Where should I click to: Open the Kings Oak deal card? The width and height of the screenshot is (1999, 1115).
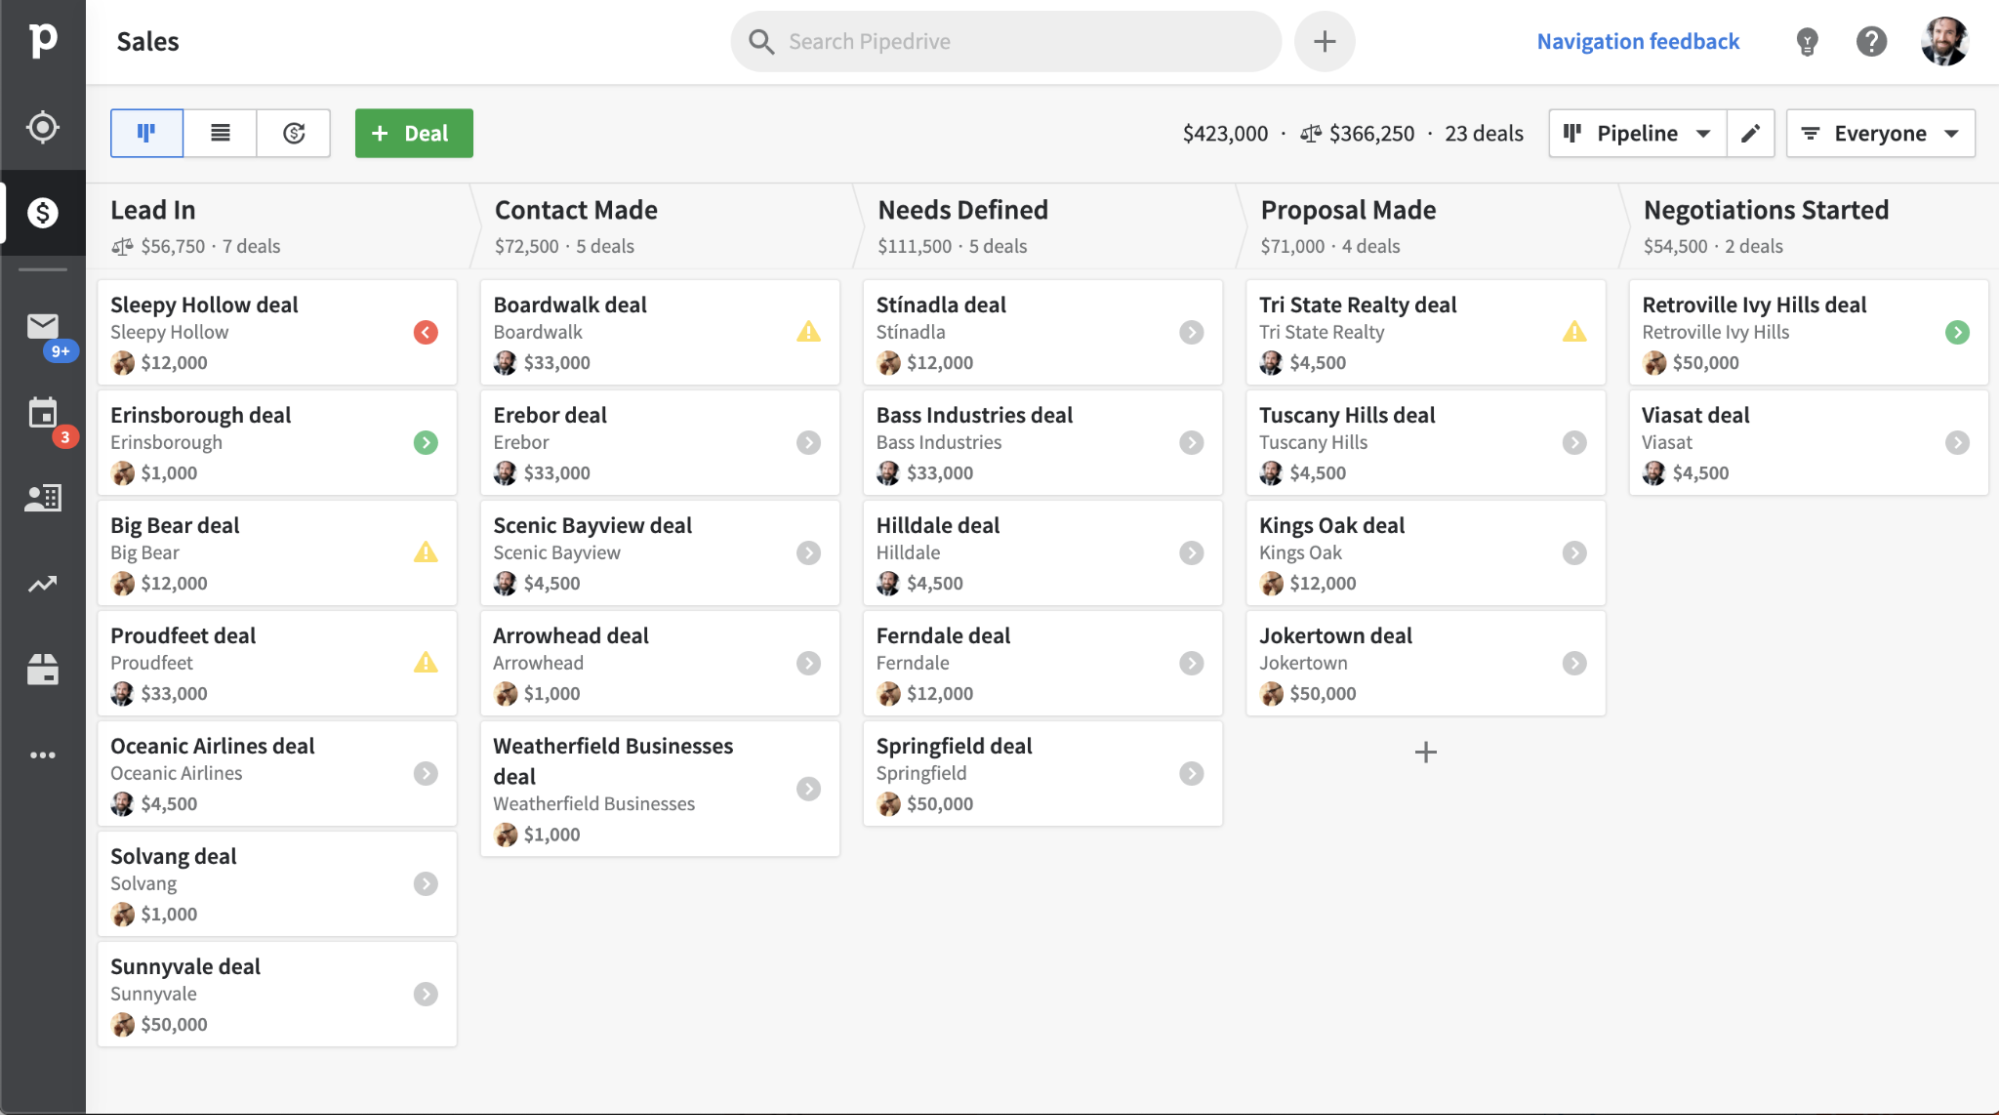coord(1426,552)
